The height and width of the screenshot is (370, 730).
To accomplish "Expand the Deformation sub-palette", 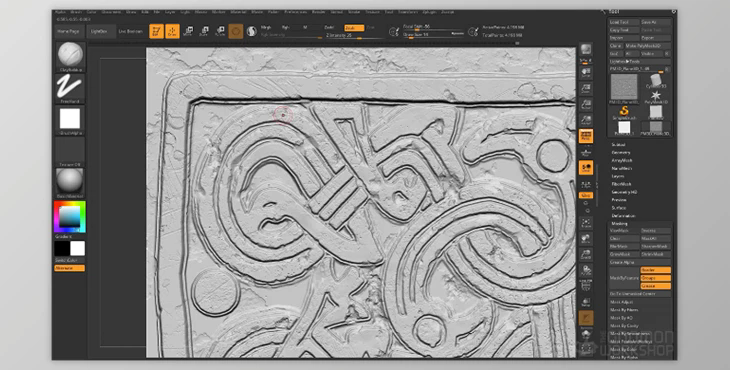I will (x=623, y=216).
